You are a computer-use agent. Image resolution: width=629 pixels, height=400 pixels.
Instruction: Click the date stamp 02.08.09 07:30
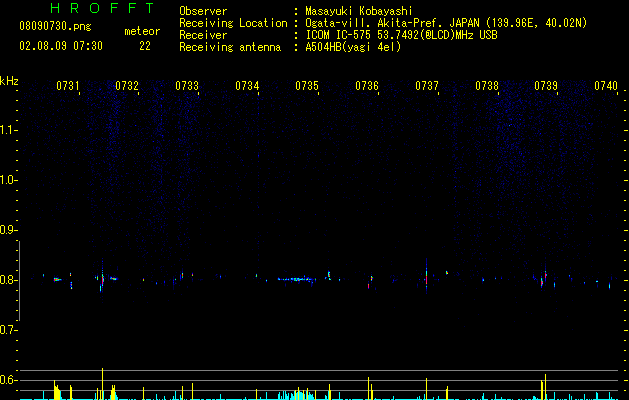pos(61,46)
